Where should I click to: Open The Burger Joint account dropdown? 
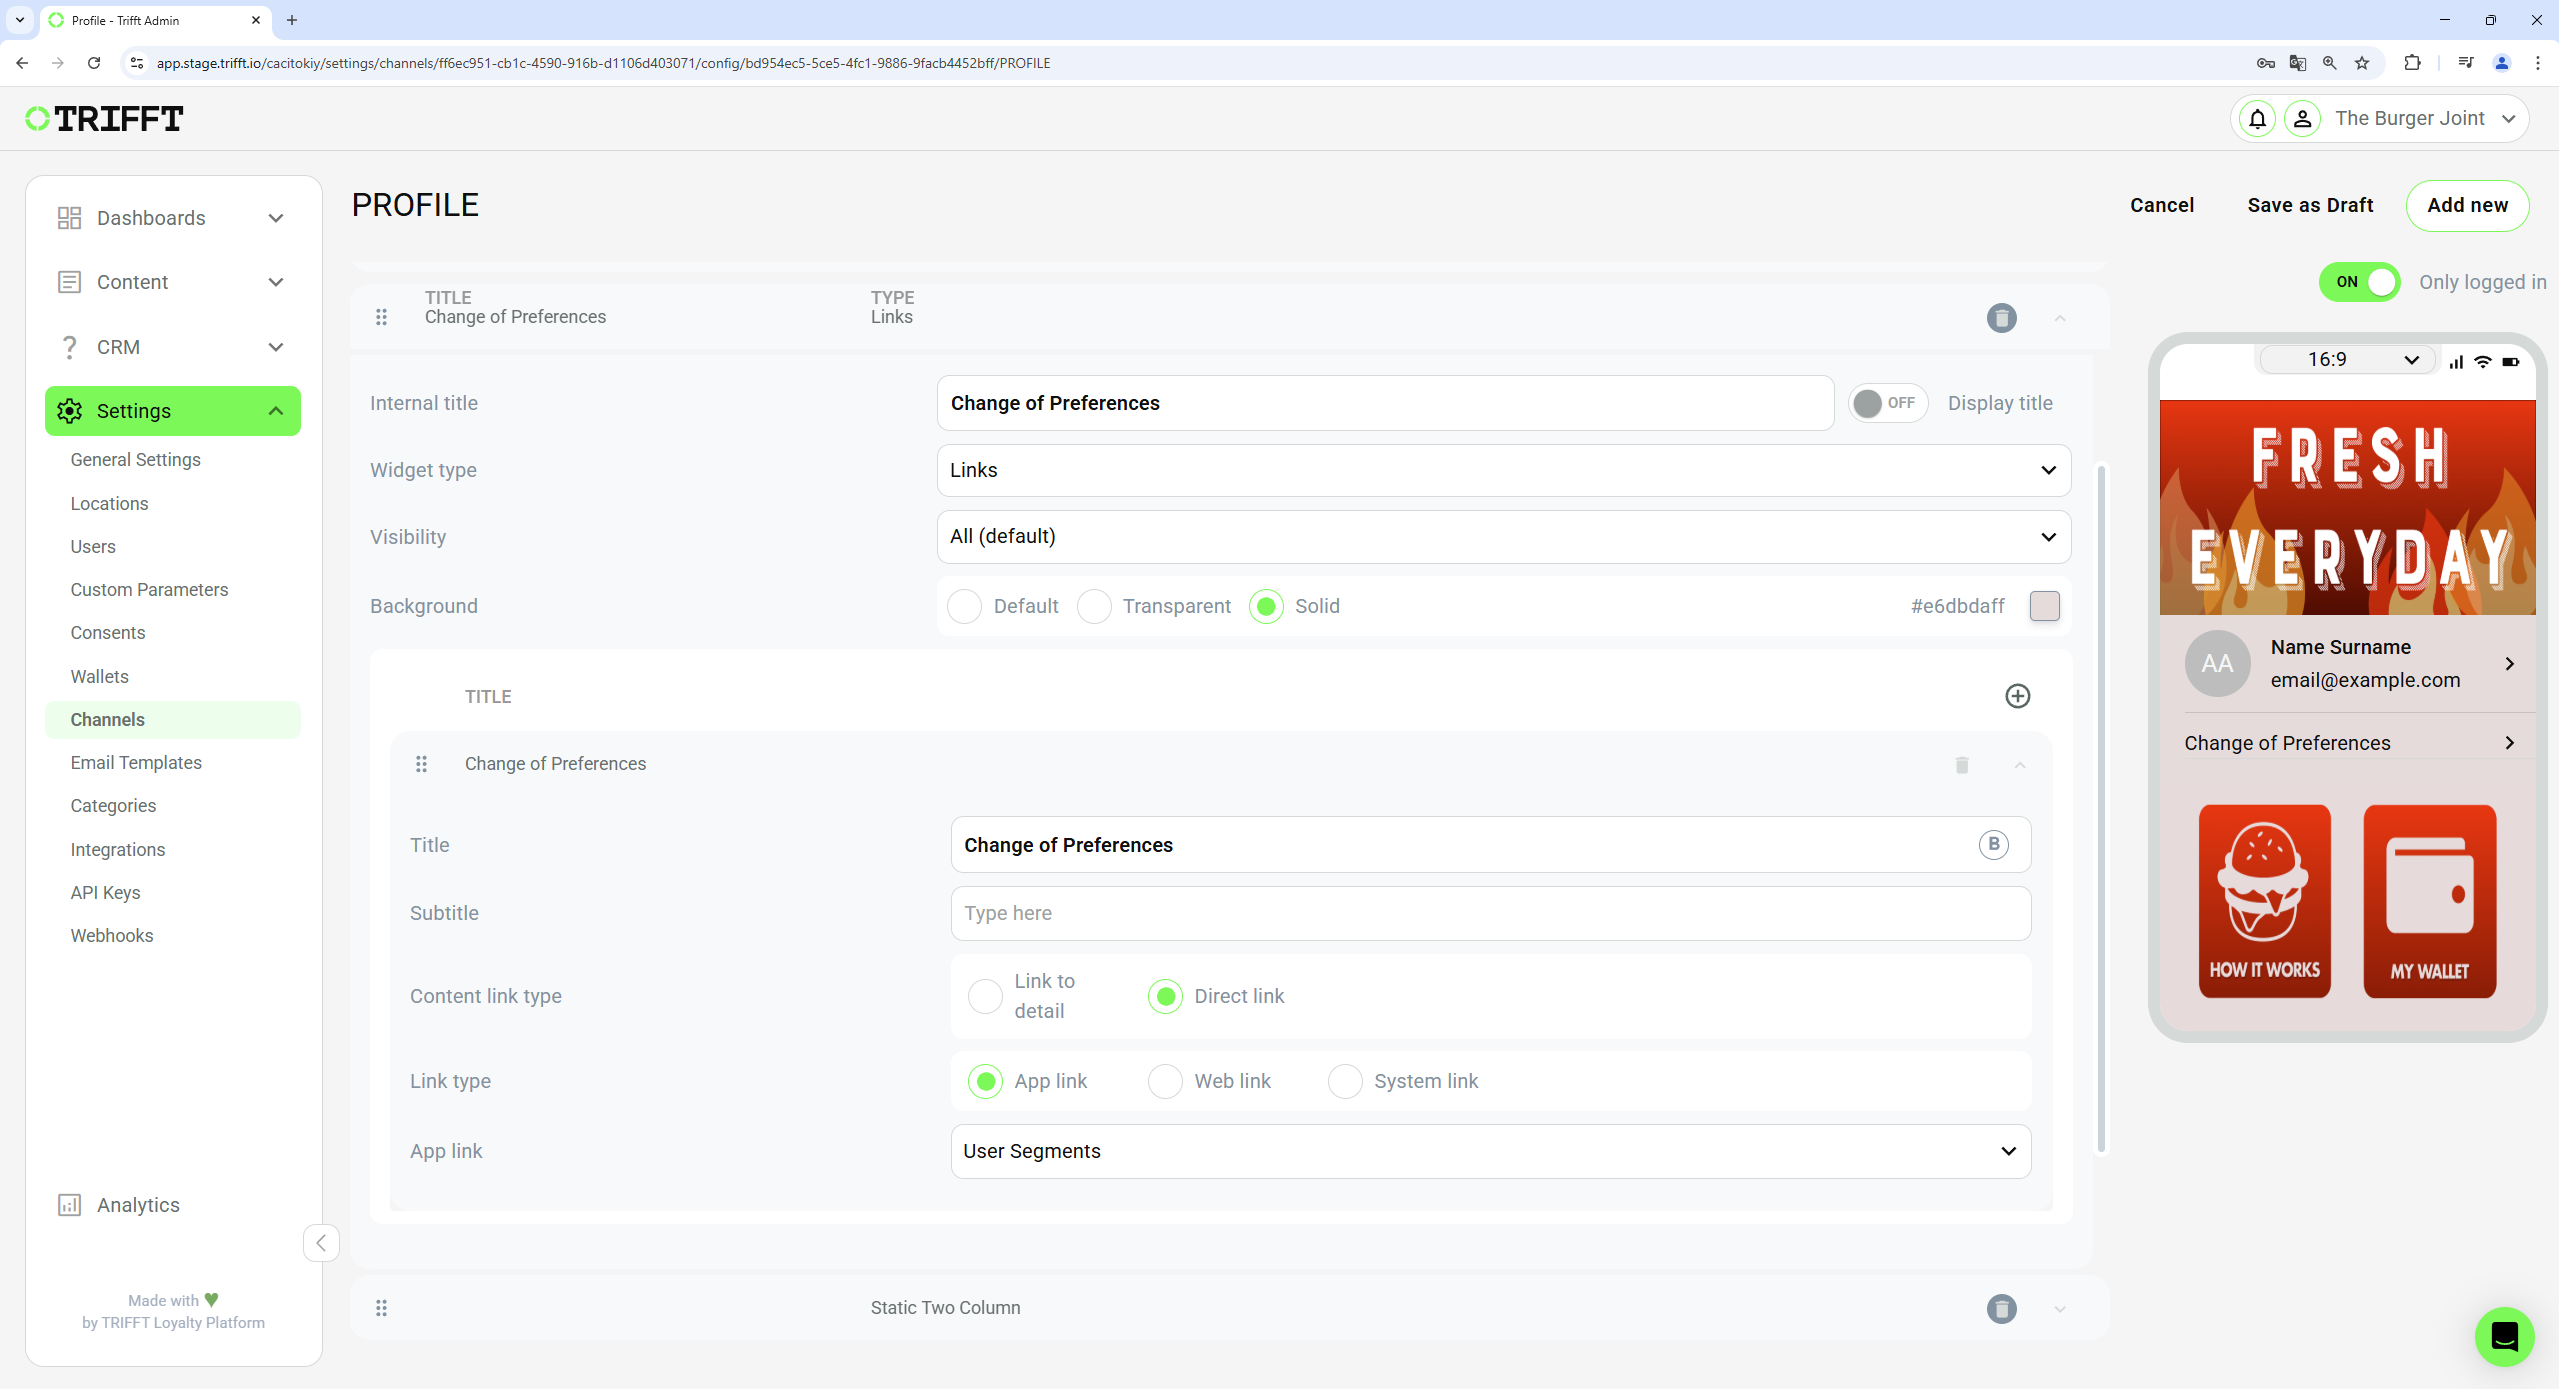[x=2425, y=119]
